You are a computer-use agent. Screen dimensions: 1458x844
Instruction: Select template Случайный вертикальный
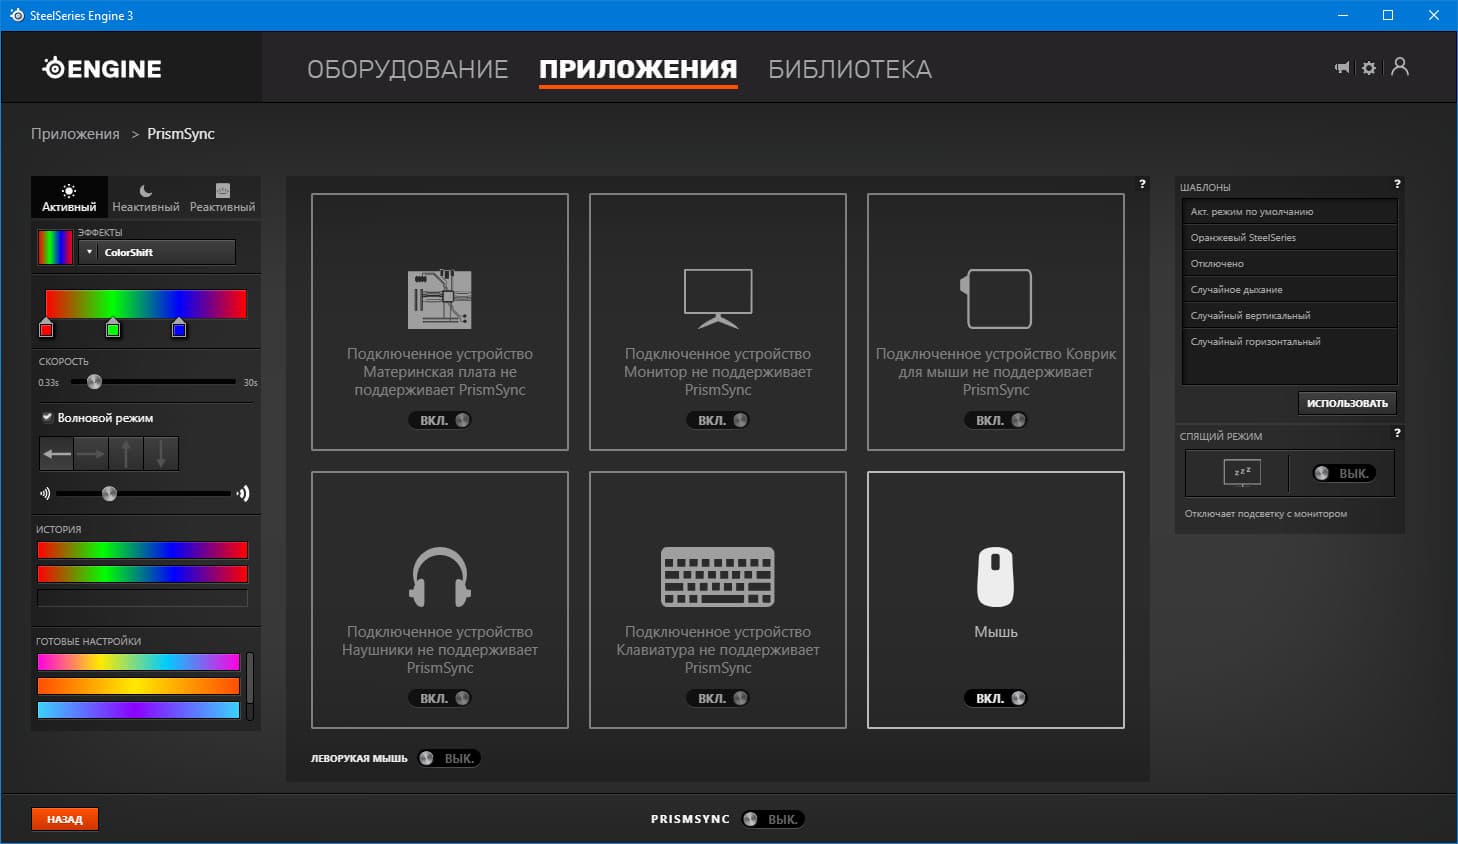1289,316
